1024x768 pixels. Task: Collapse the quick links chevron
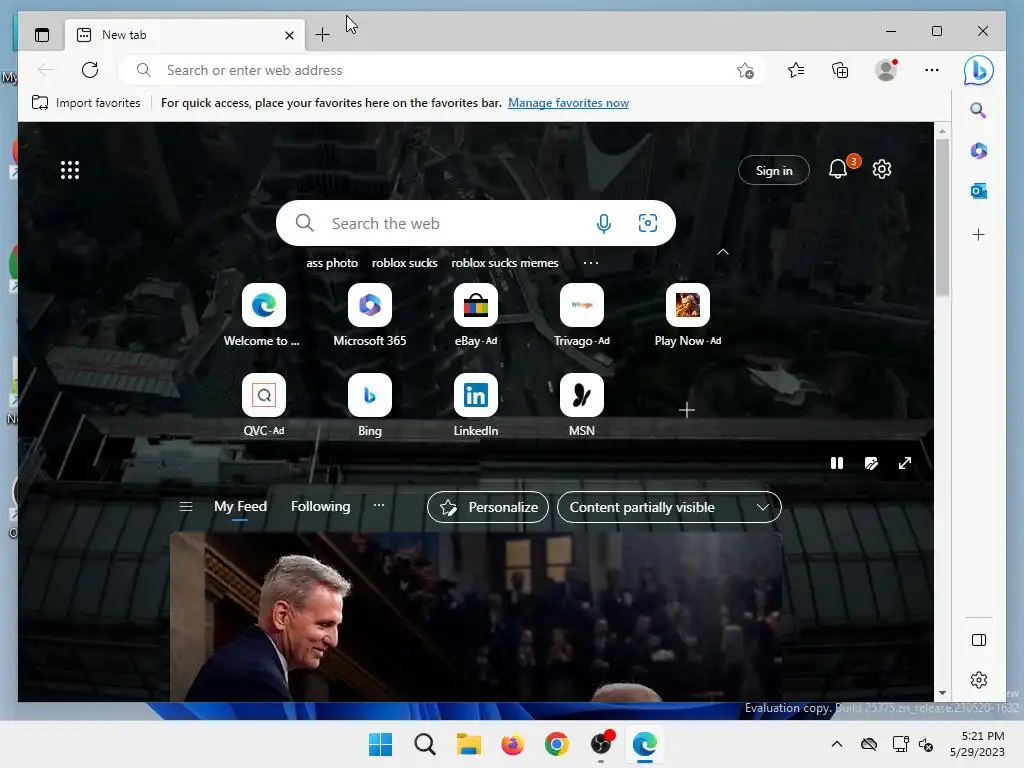pos(722,252)
